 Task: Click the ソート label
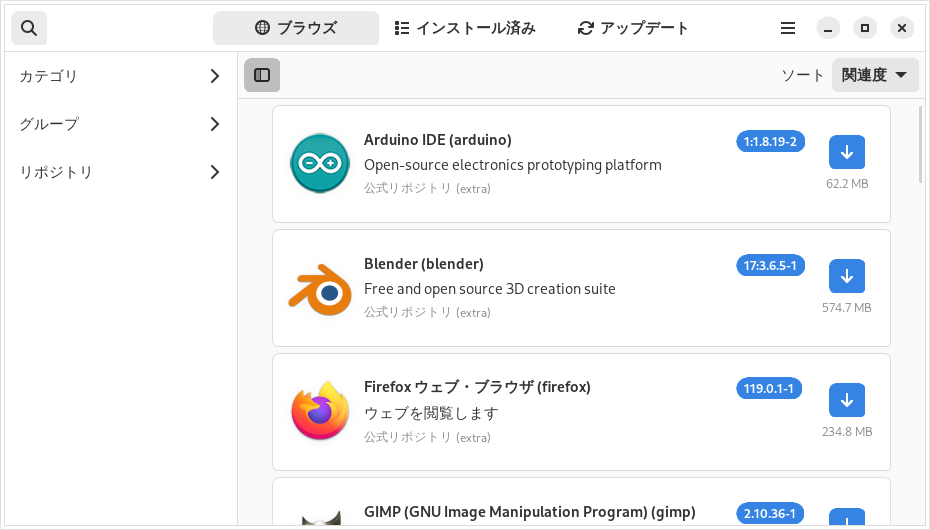803,75
